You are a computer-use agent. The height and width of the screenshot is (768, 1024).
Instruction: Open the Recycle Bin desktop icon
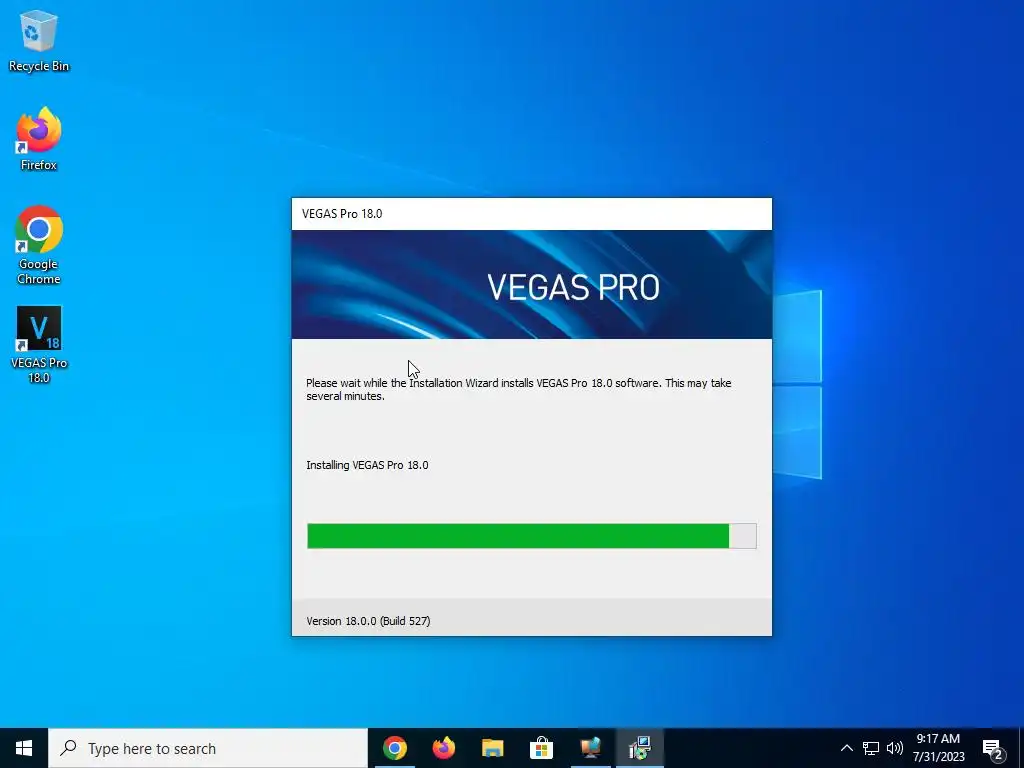tap(39, 40)
